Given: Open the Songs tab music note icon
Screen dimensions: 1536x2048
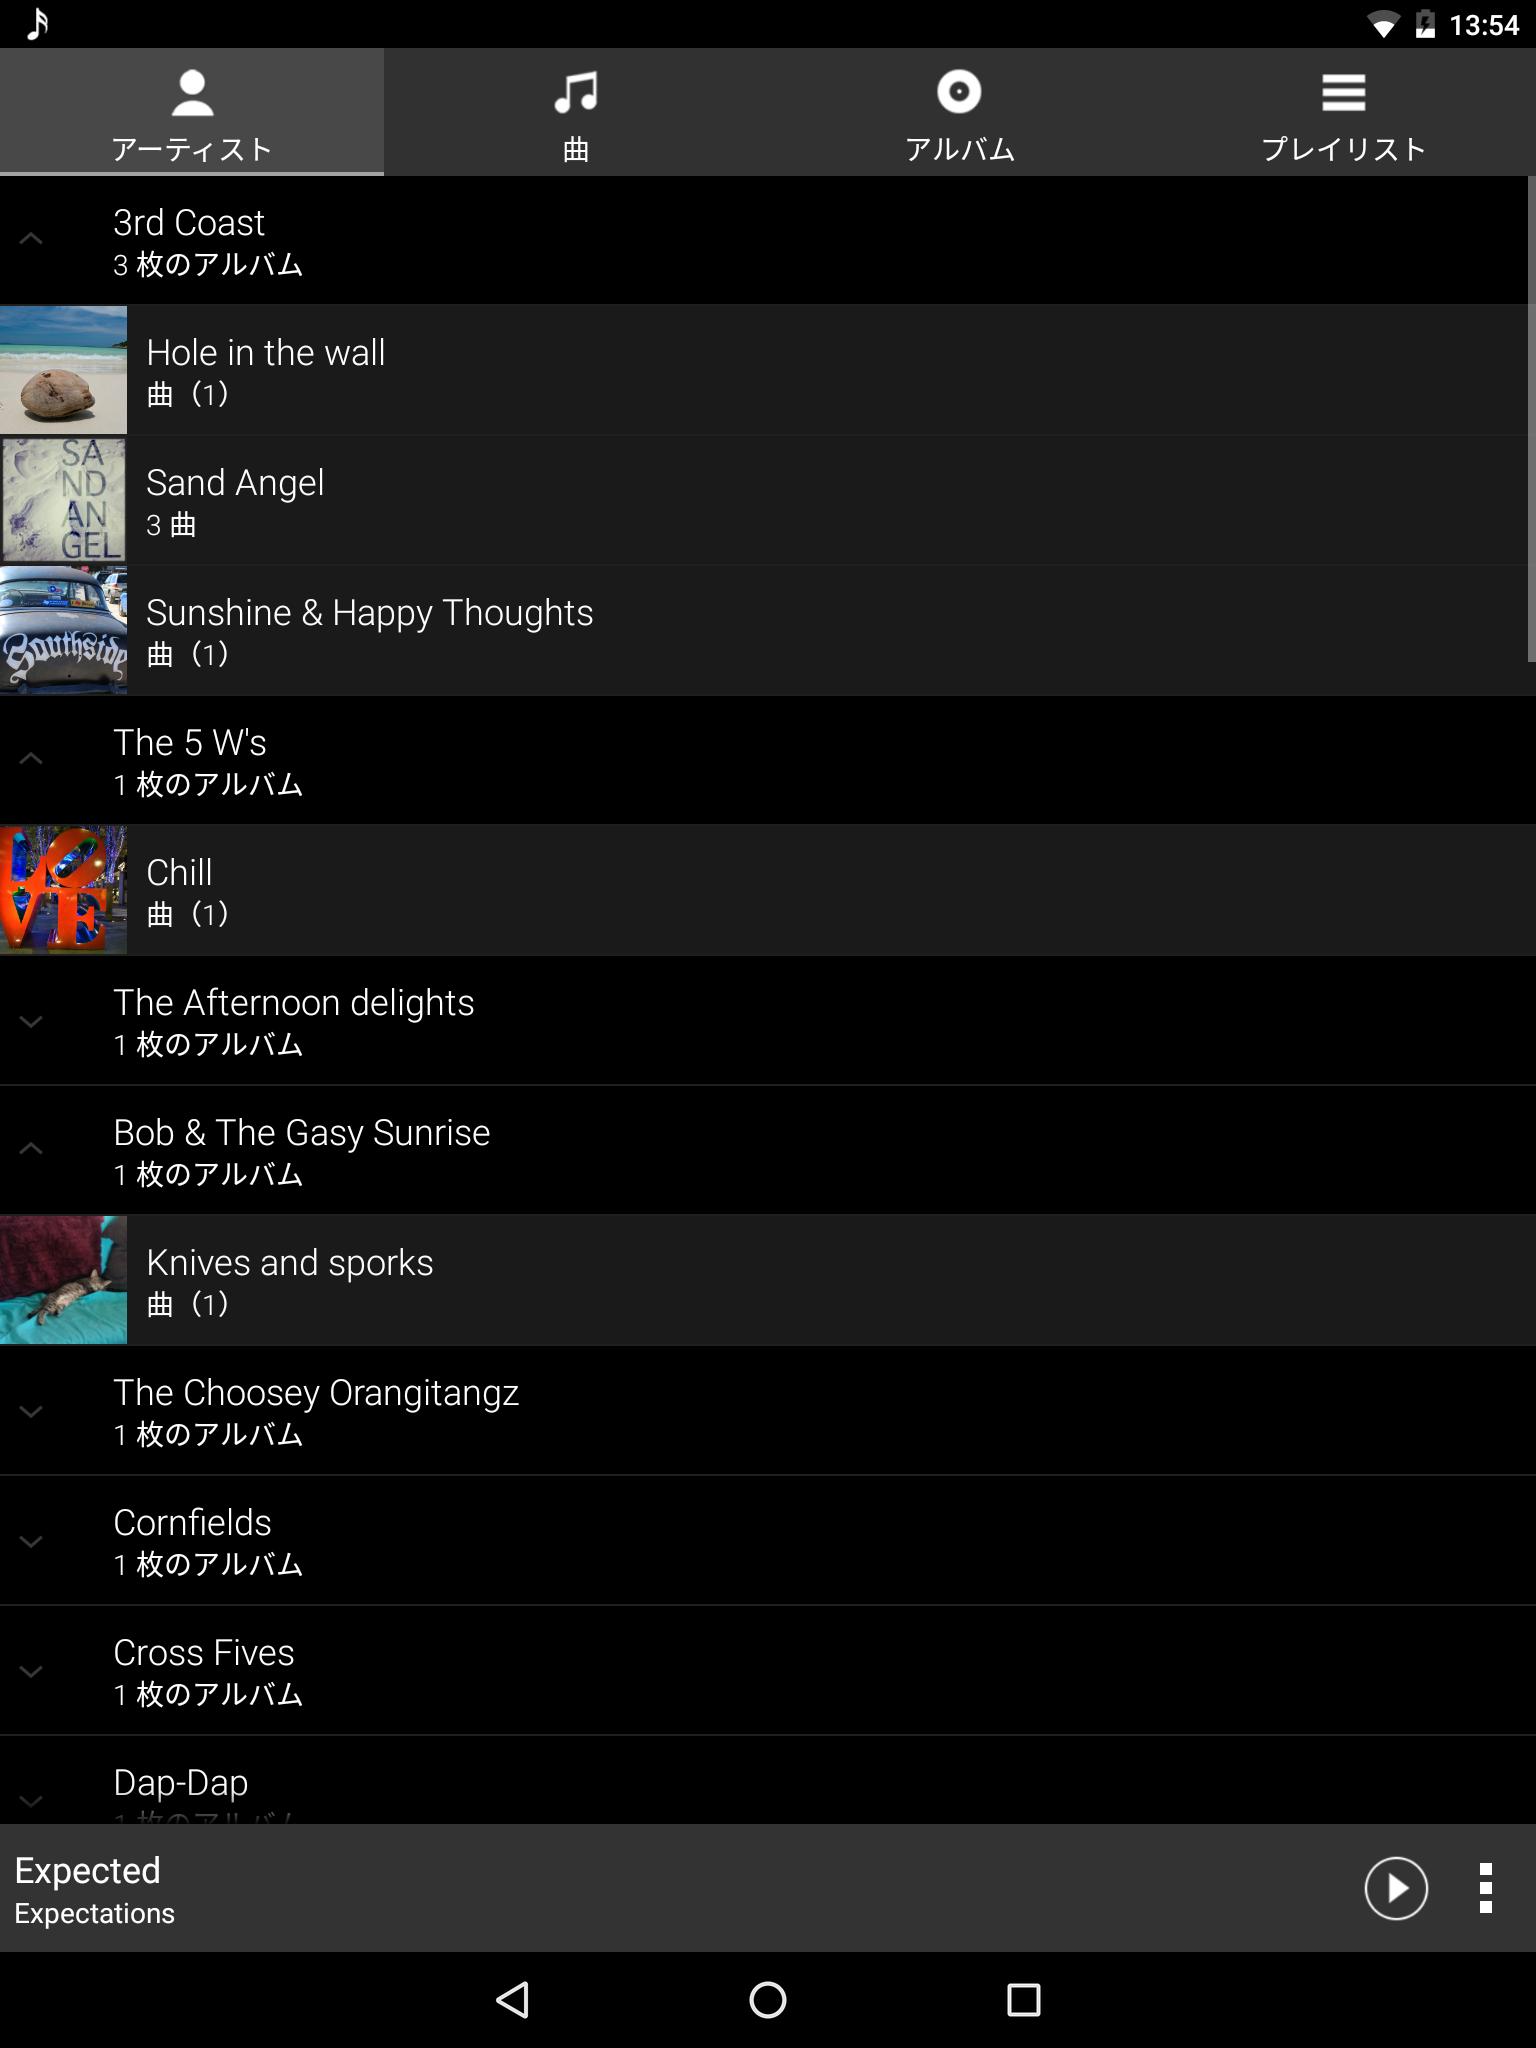Looking at the screenshot, I should point(576,92).
